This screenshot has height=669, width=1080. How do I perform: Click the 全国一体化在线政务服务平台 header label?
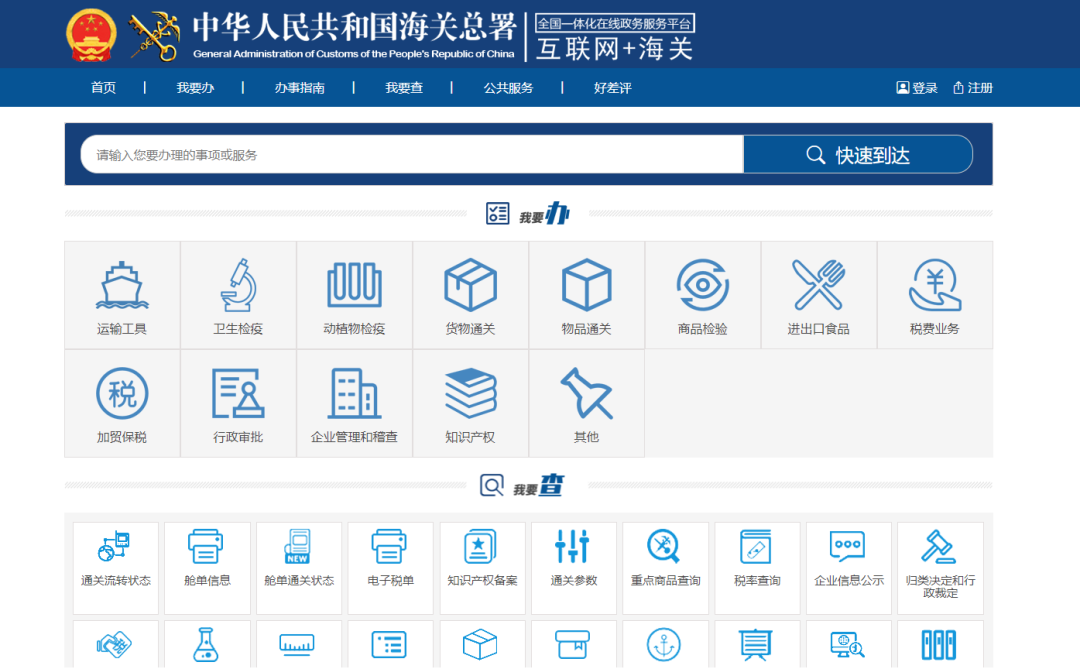[x=614, y=23]
